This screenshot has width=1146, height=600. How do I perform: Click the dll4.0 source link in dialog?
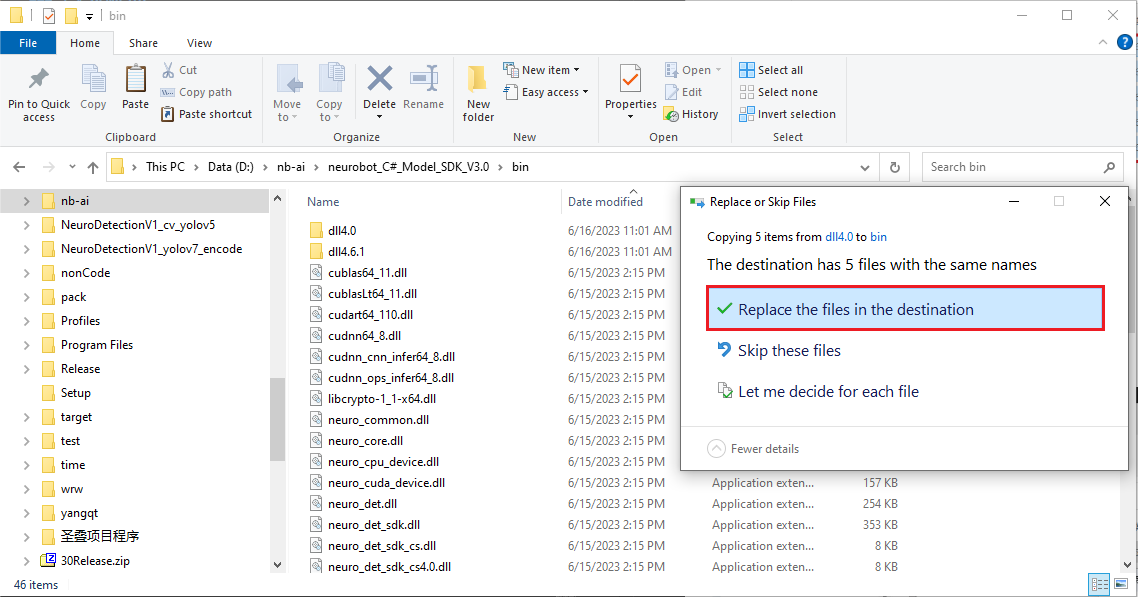click(x=839, y=237)
